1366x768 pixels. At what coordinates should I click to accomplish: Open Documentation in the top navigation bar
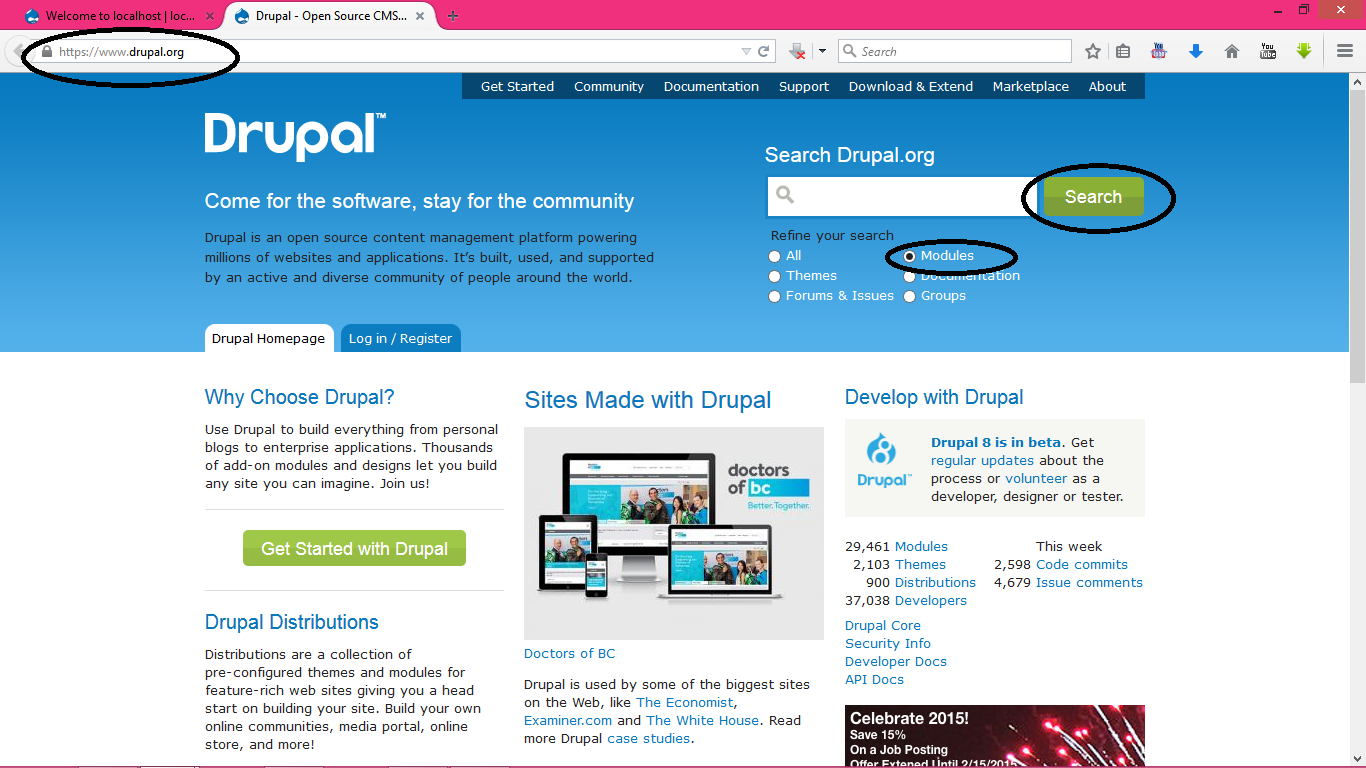click(x=711, y=86)
